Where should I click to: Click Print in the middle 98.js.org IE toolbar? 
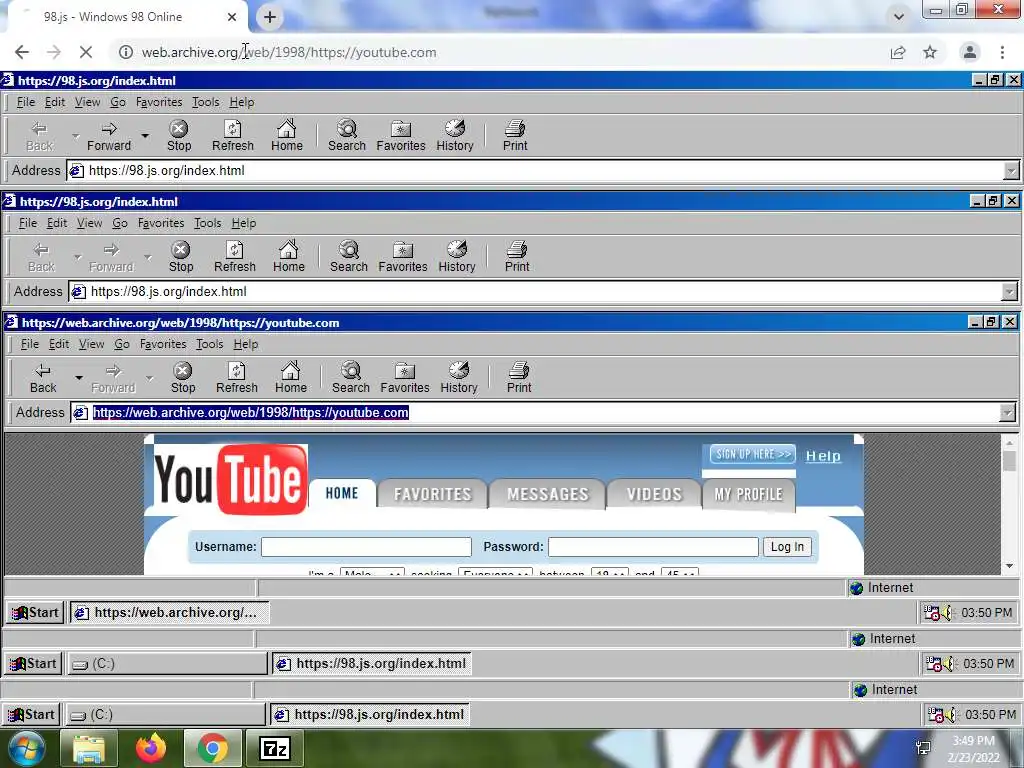pos(517,257)
